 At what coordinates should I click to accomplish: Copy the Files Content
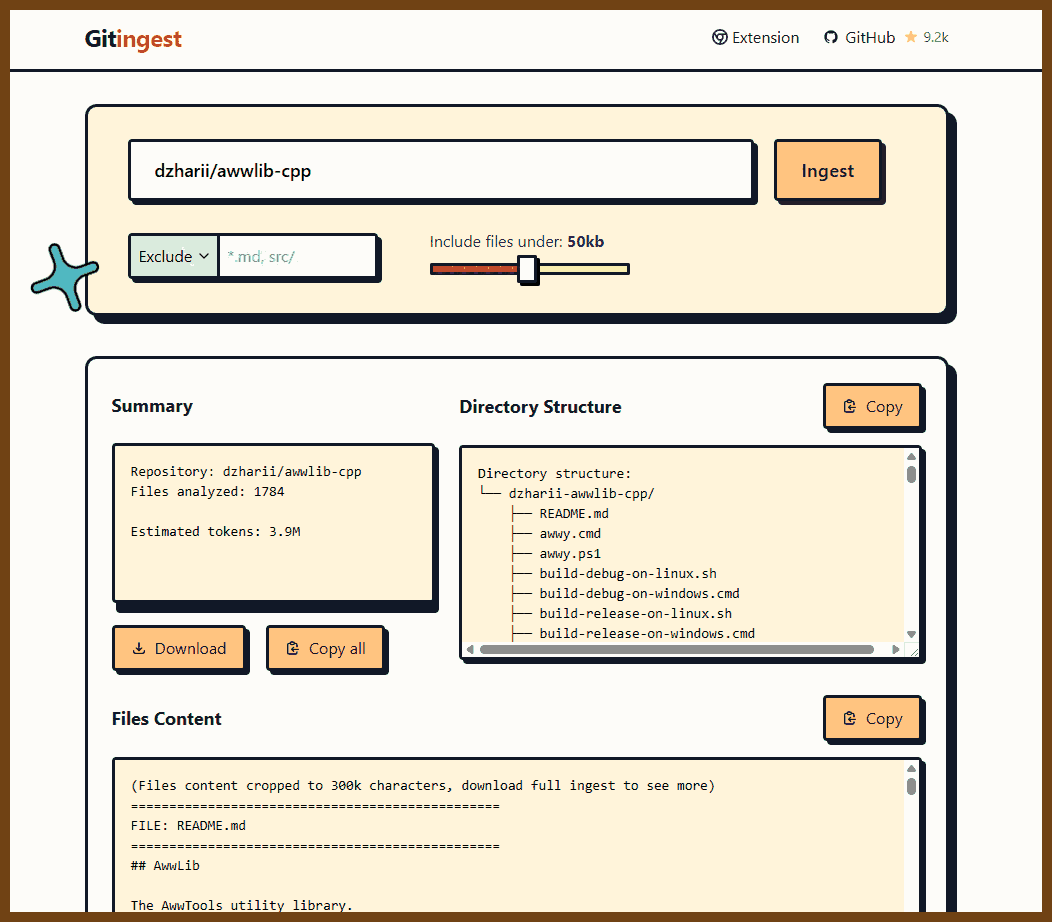[x=872, y=719]
